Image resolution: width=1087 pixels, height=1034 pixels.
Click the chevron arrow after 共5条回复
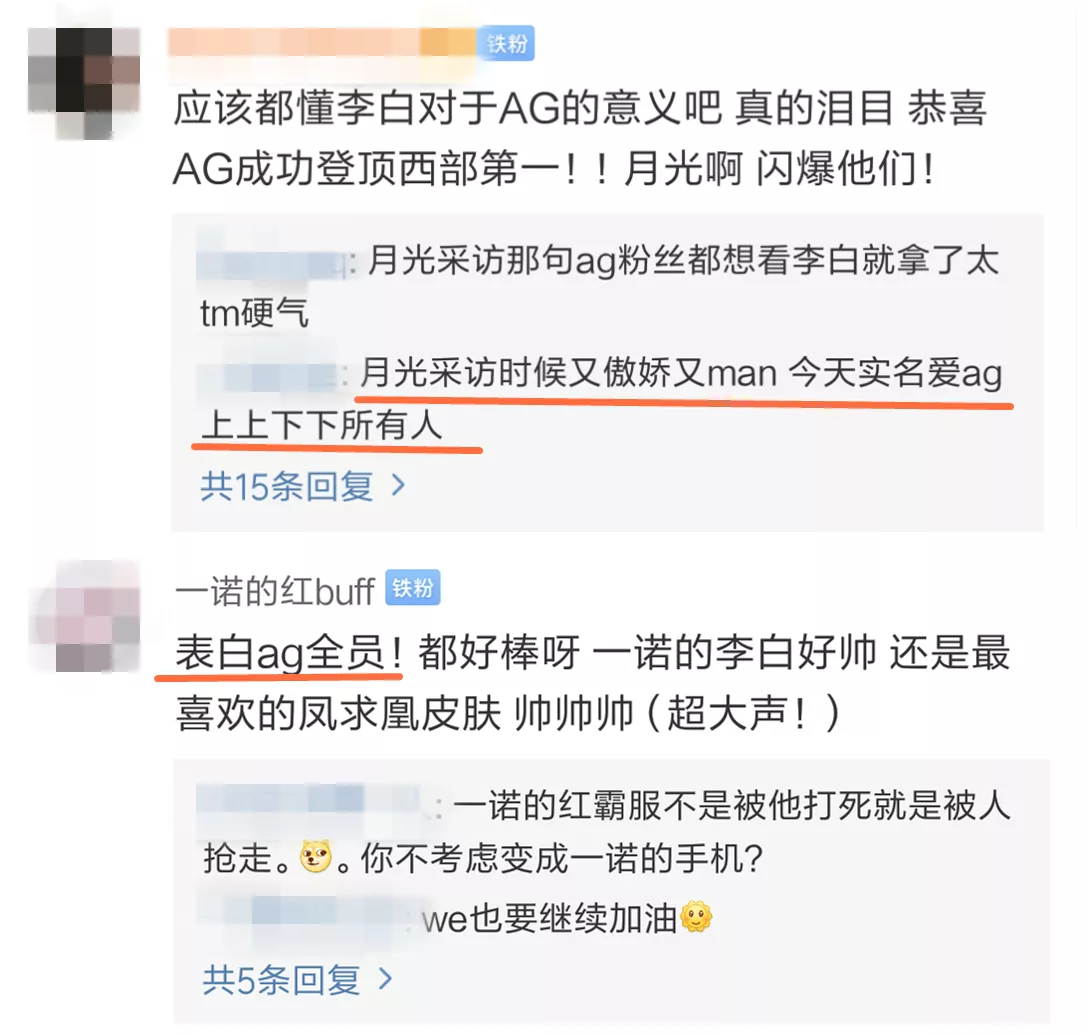pos(385,979)
